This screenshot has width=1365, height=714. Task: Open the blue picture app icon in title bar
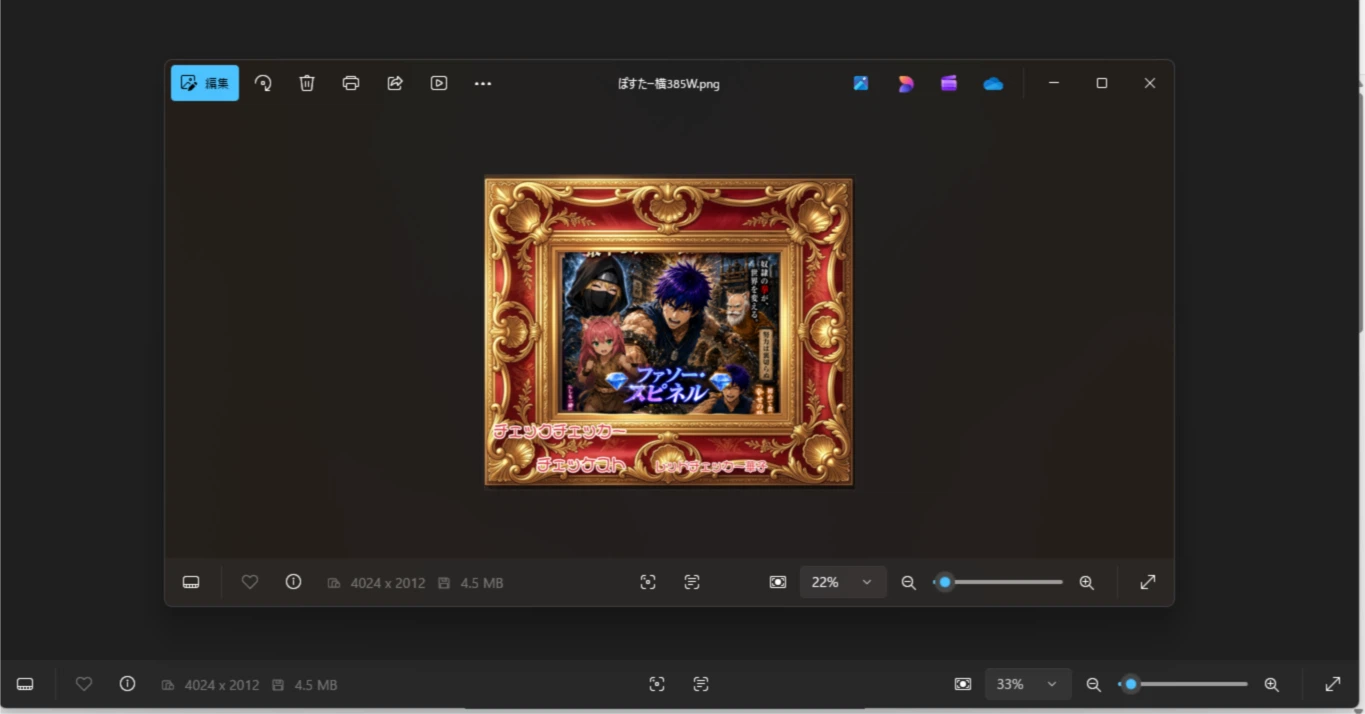tap(861, 83)
